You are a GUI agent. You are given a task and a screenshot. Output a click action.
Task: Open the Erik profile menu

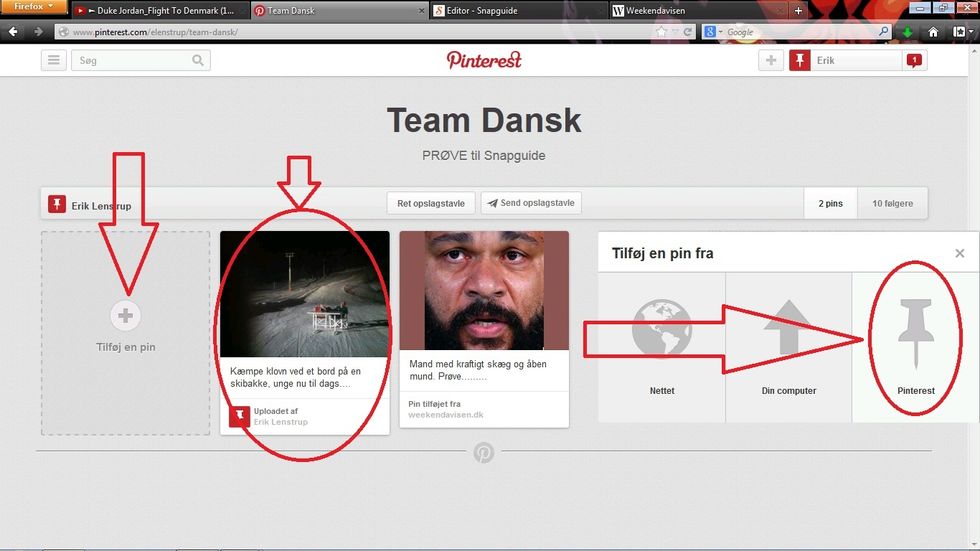point(845,60)
